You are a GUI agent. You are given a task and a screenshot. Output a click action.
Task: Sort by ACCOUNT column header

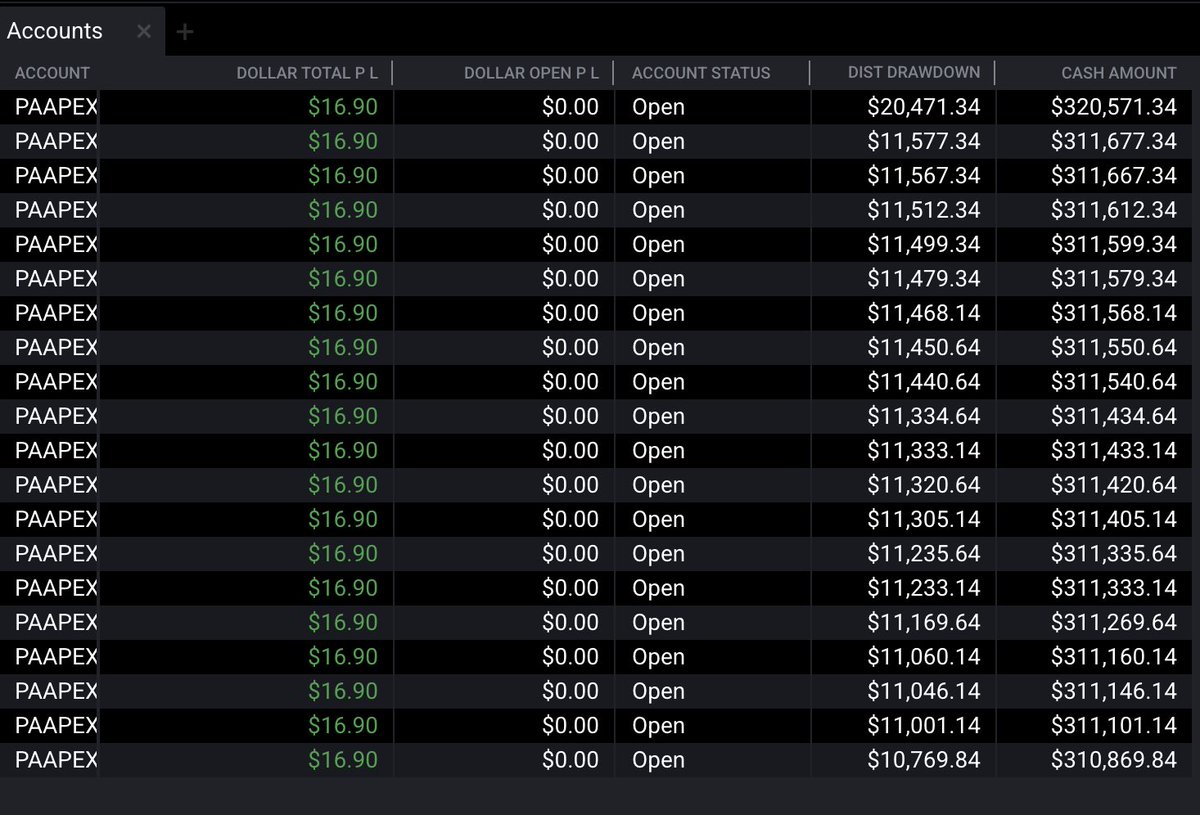53,73
